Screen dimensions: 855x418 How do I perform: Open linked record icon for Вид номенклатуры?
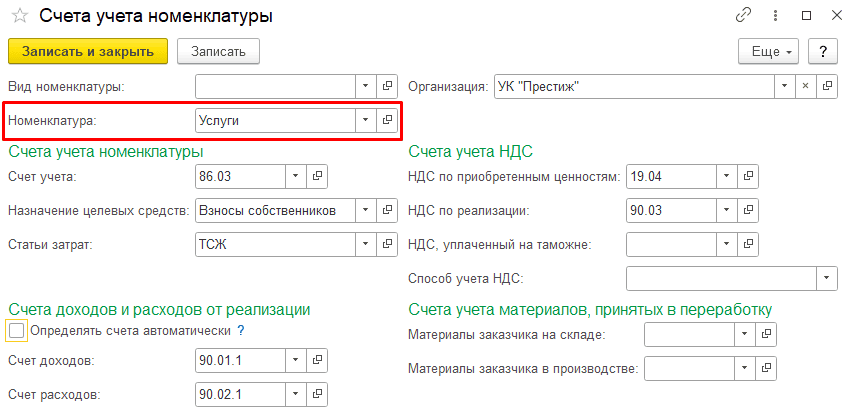click(x=387, y=86)
